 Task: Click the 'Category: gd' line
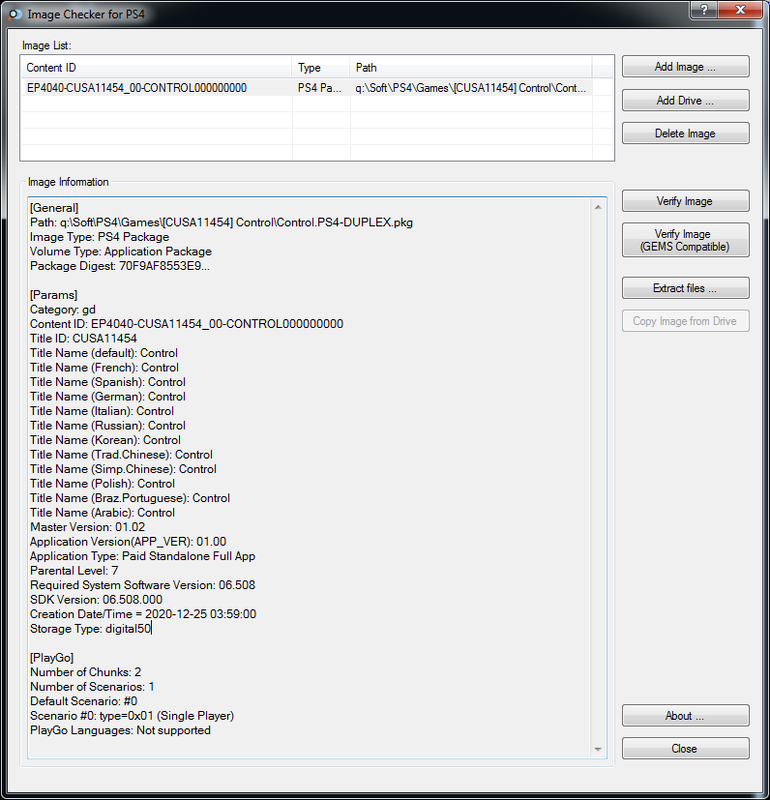coord(63,310)
